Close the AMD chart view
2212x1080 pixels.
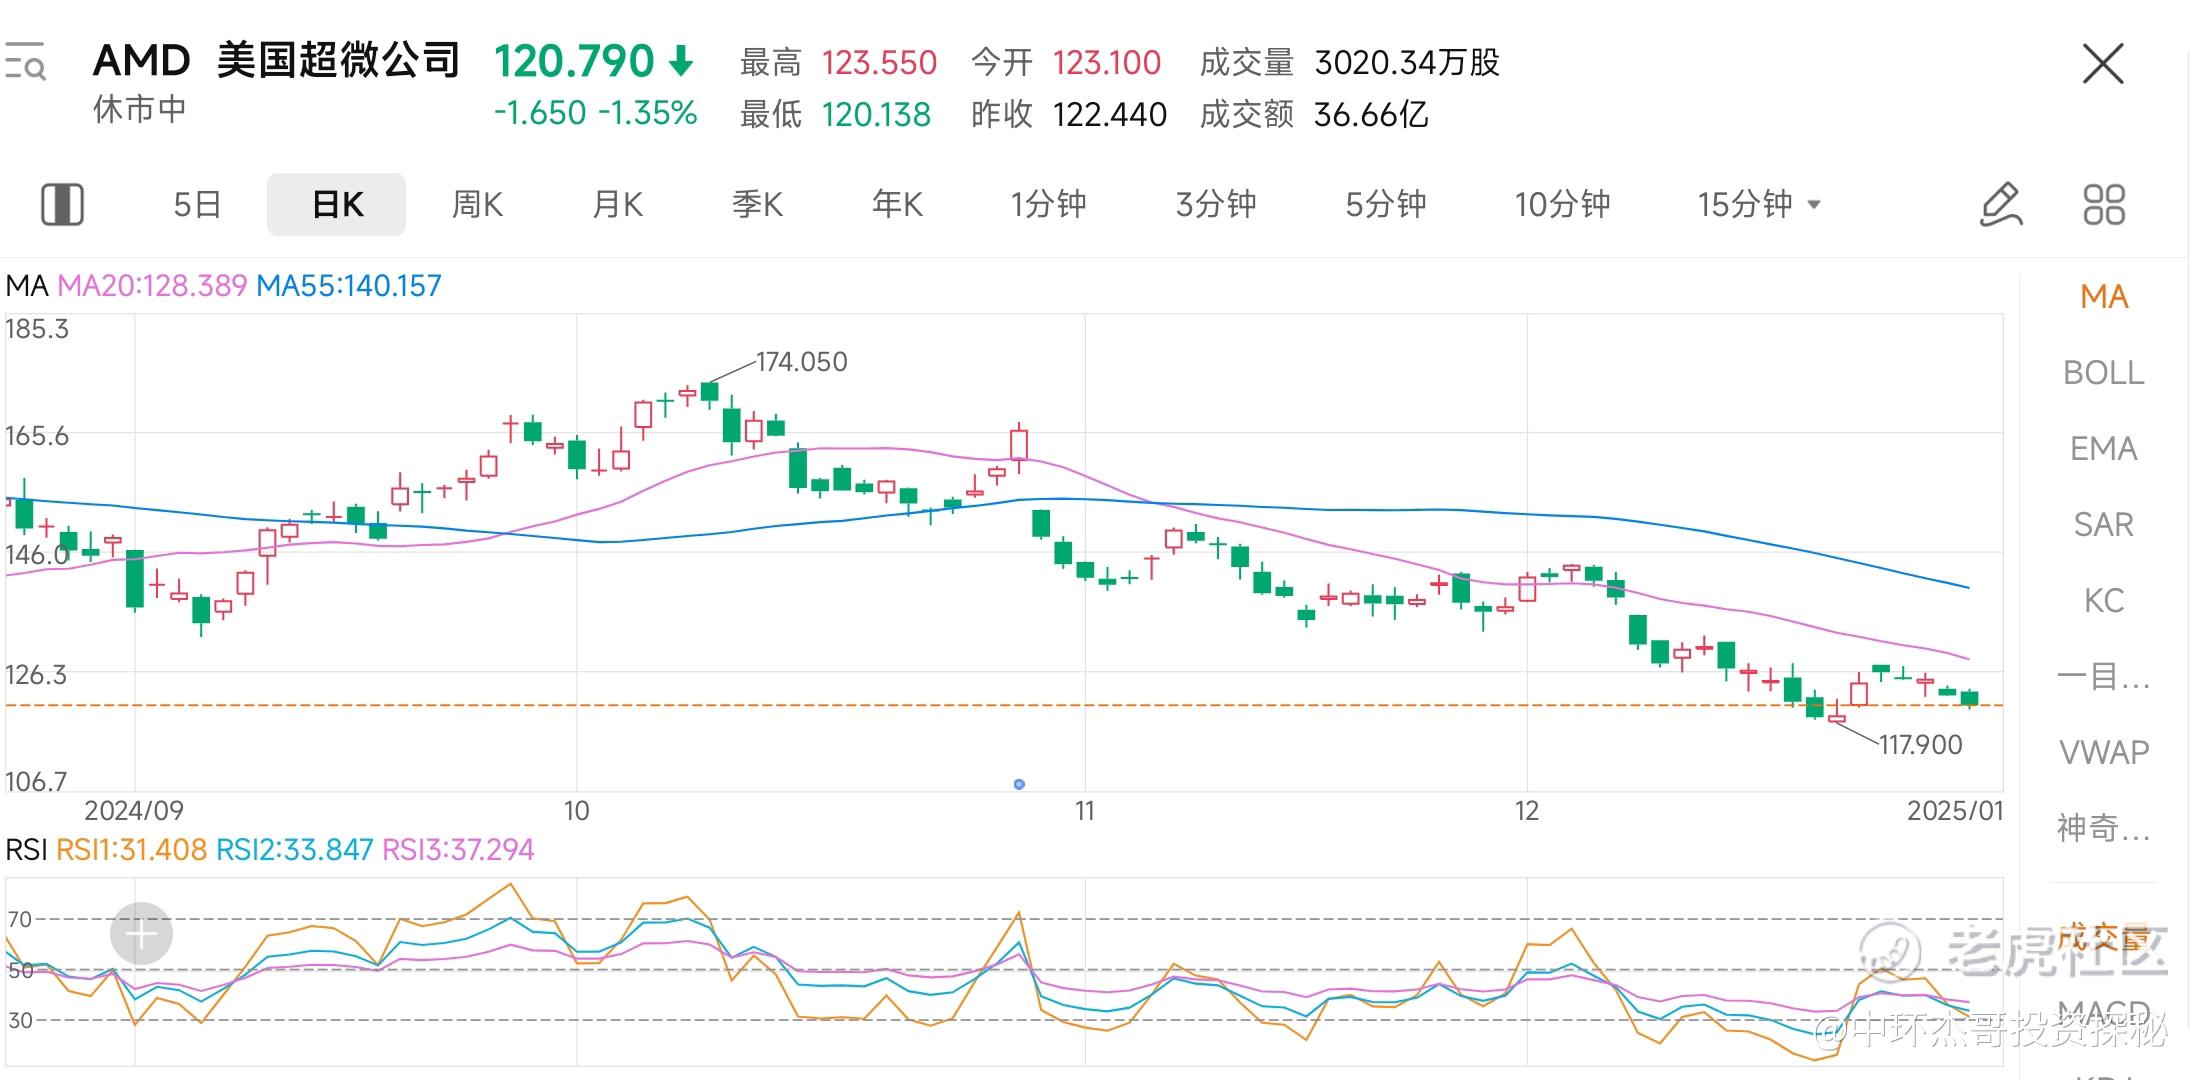click(2103, 64)
